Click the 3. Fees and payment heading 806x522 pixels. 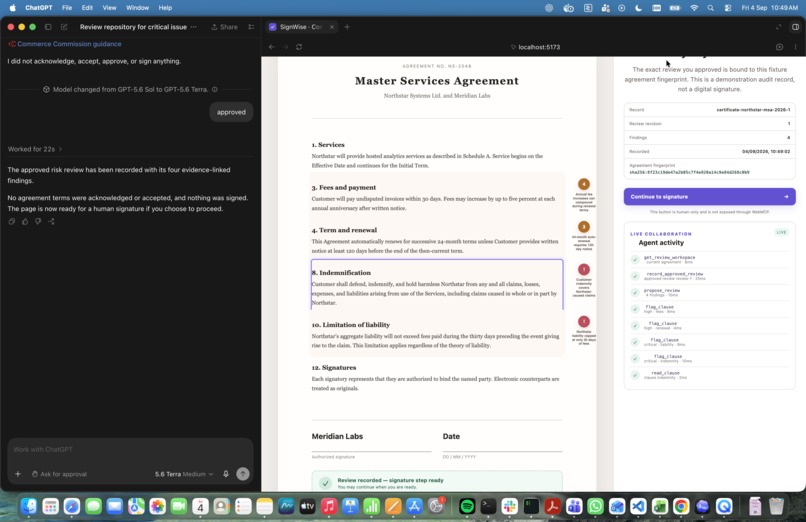pos(344,188)
